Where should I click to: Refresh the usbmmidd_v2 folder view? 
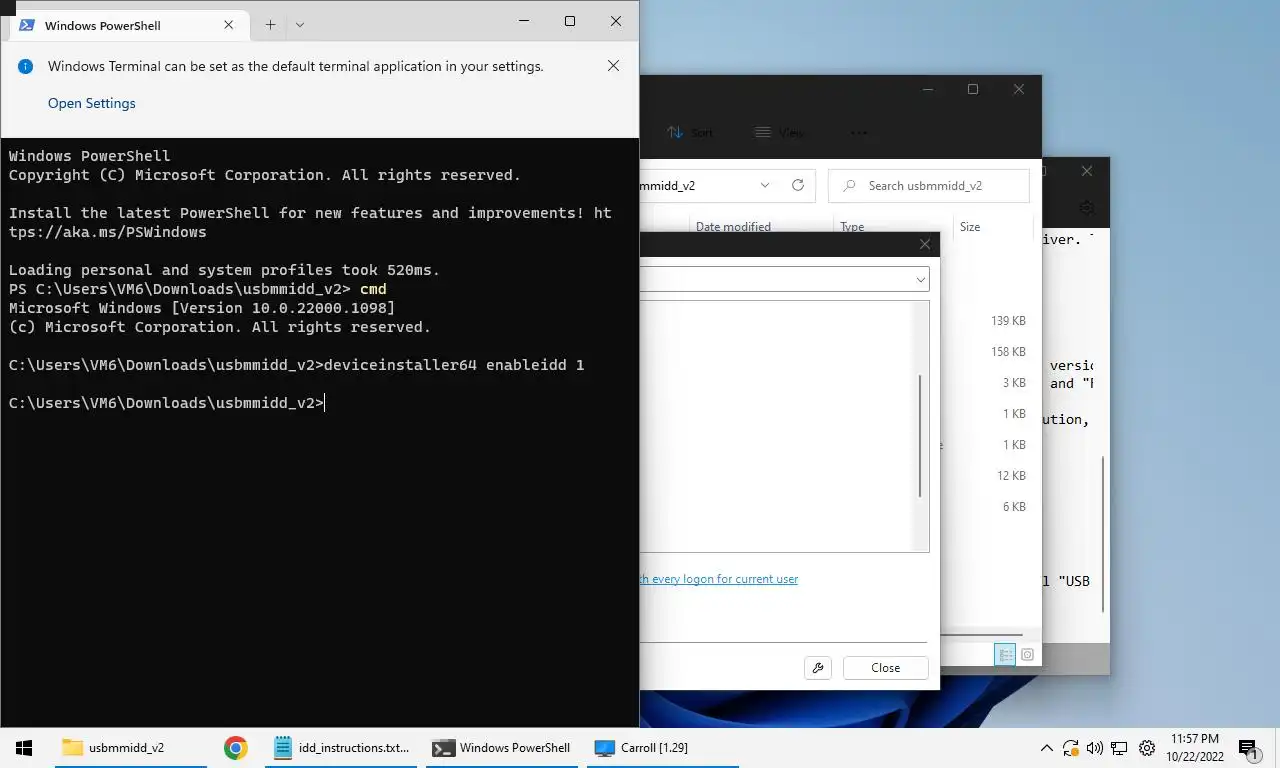pyautogui.click(x=798, y=185)
